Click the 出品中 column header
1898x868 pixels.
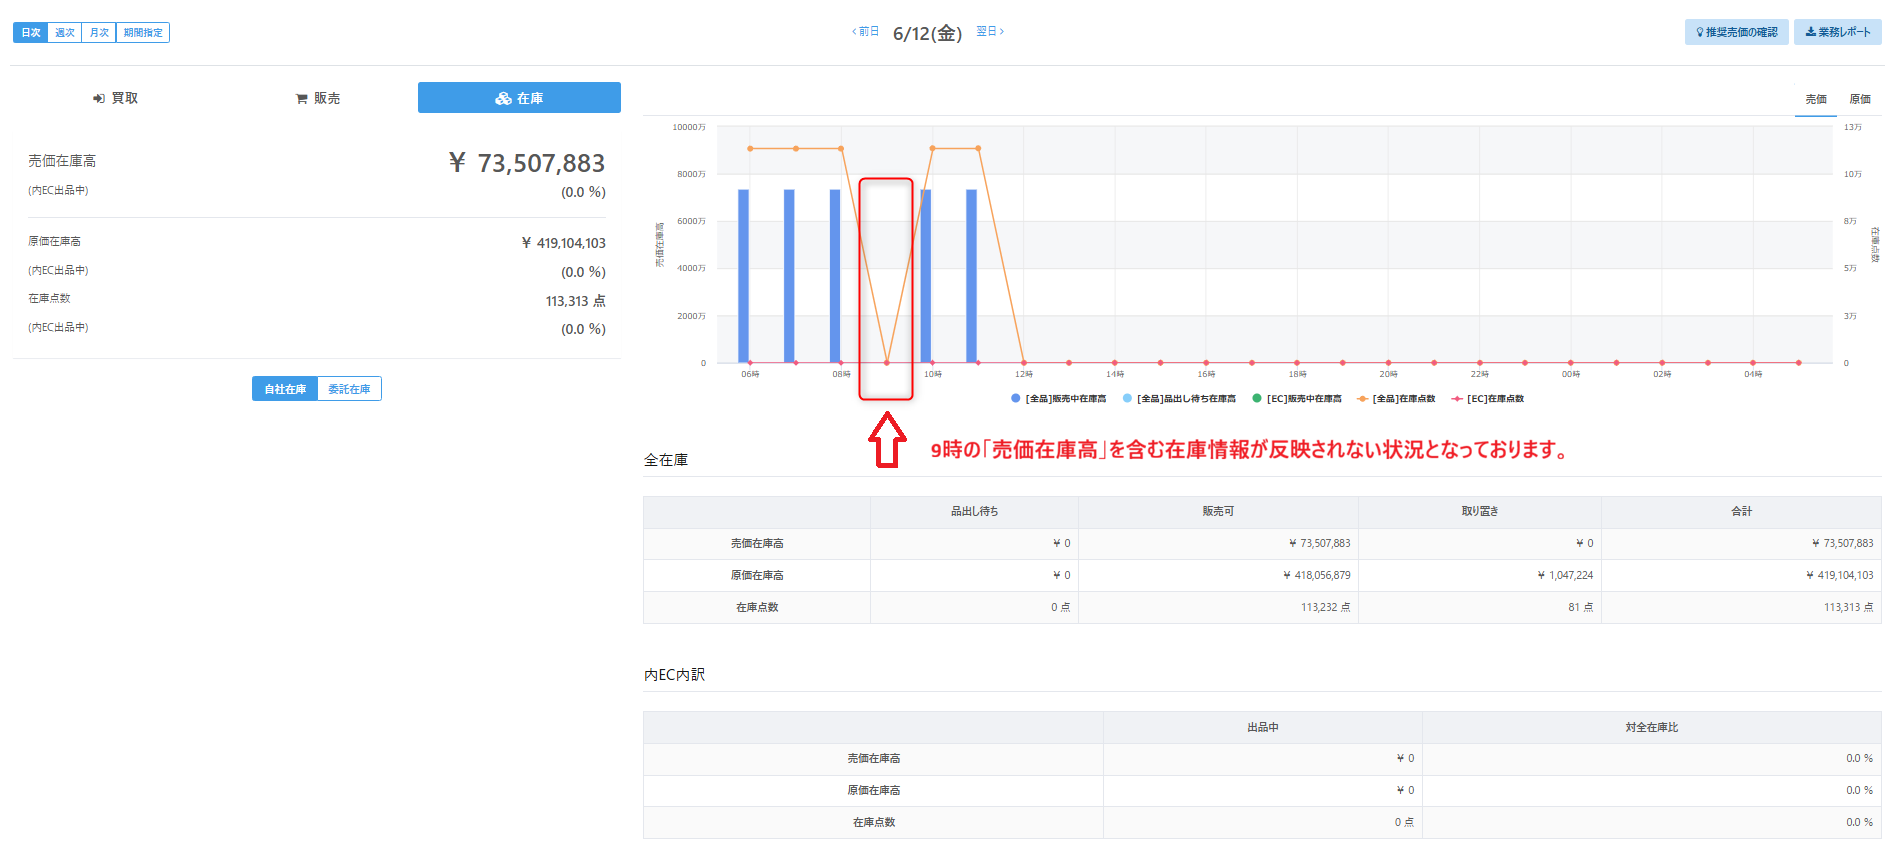[x=1263, y=727]
